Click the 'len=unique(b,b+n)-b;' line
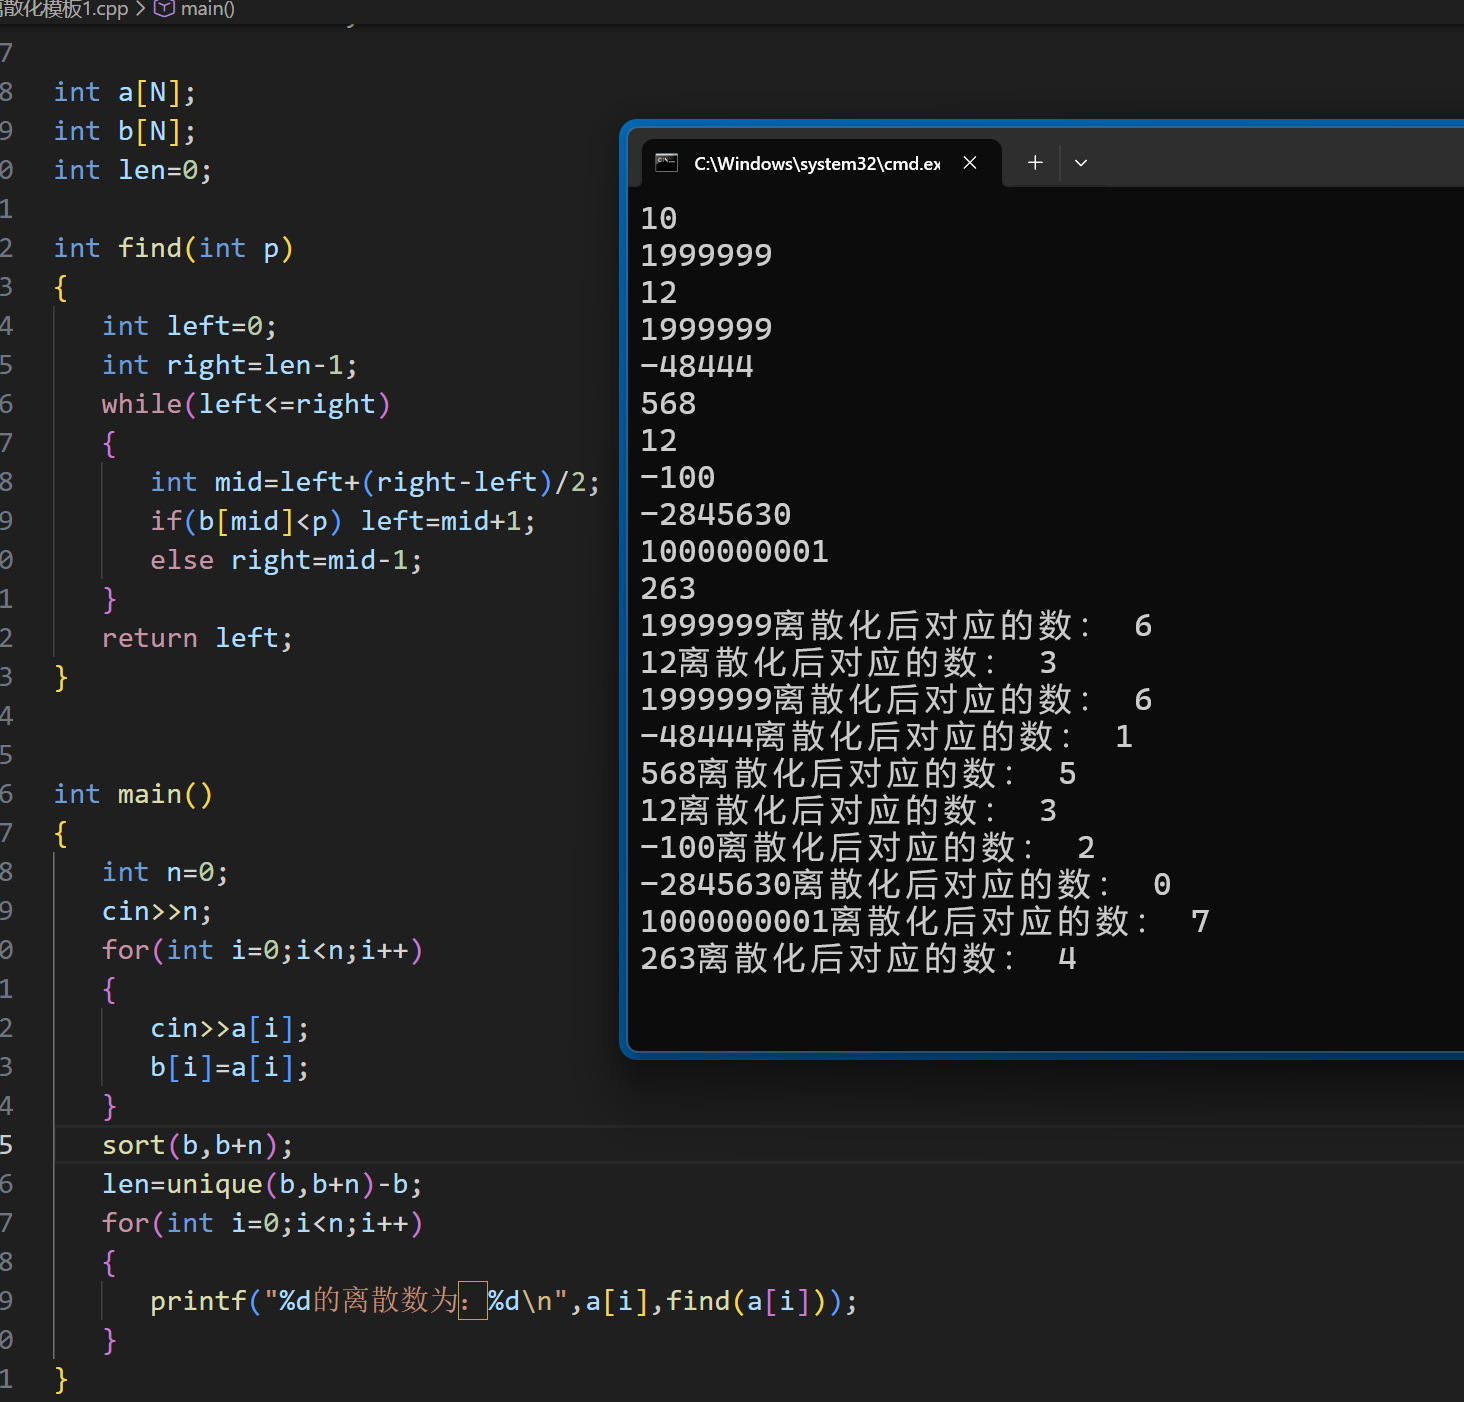The width and height of the screenshot is (1464, 1402). click(262, 1184)
